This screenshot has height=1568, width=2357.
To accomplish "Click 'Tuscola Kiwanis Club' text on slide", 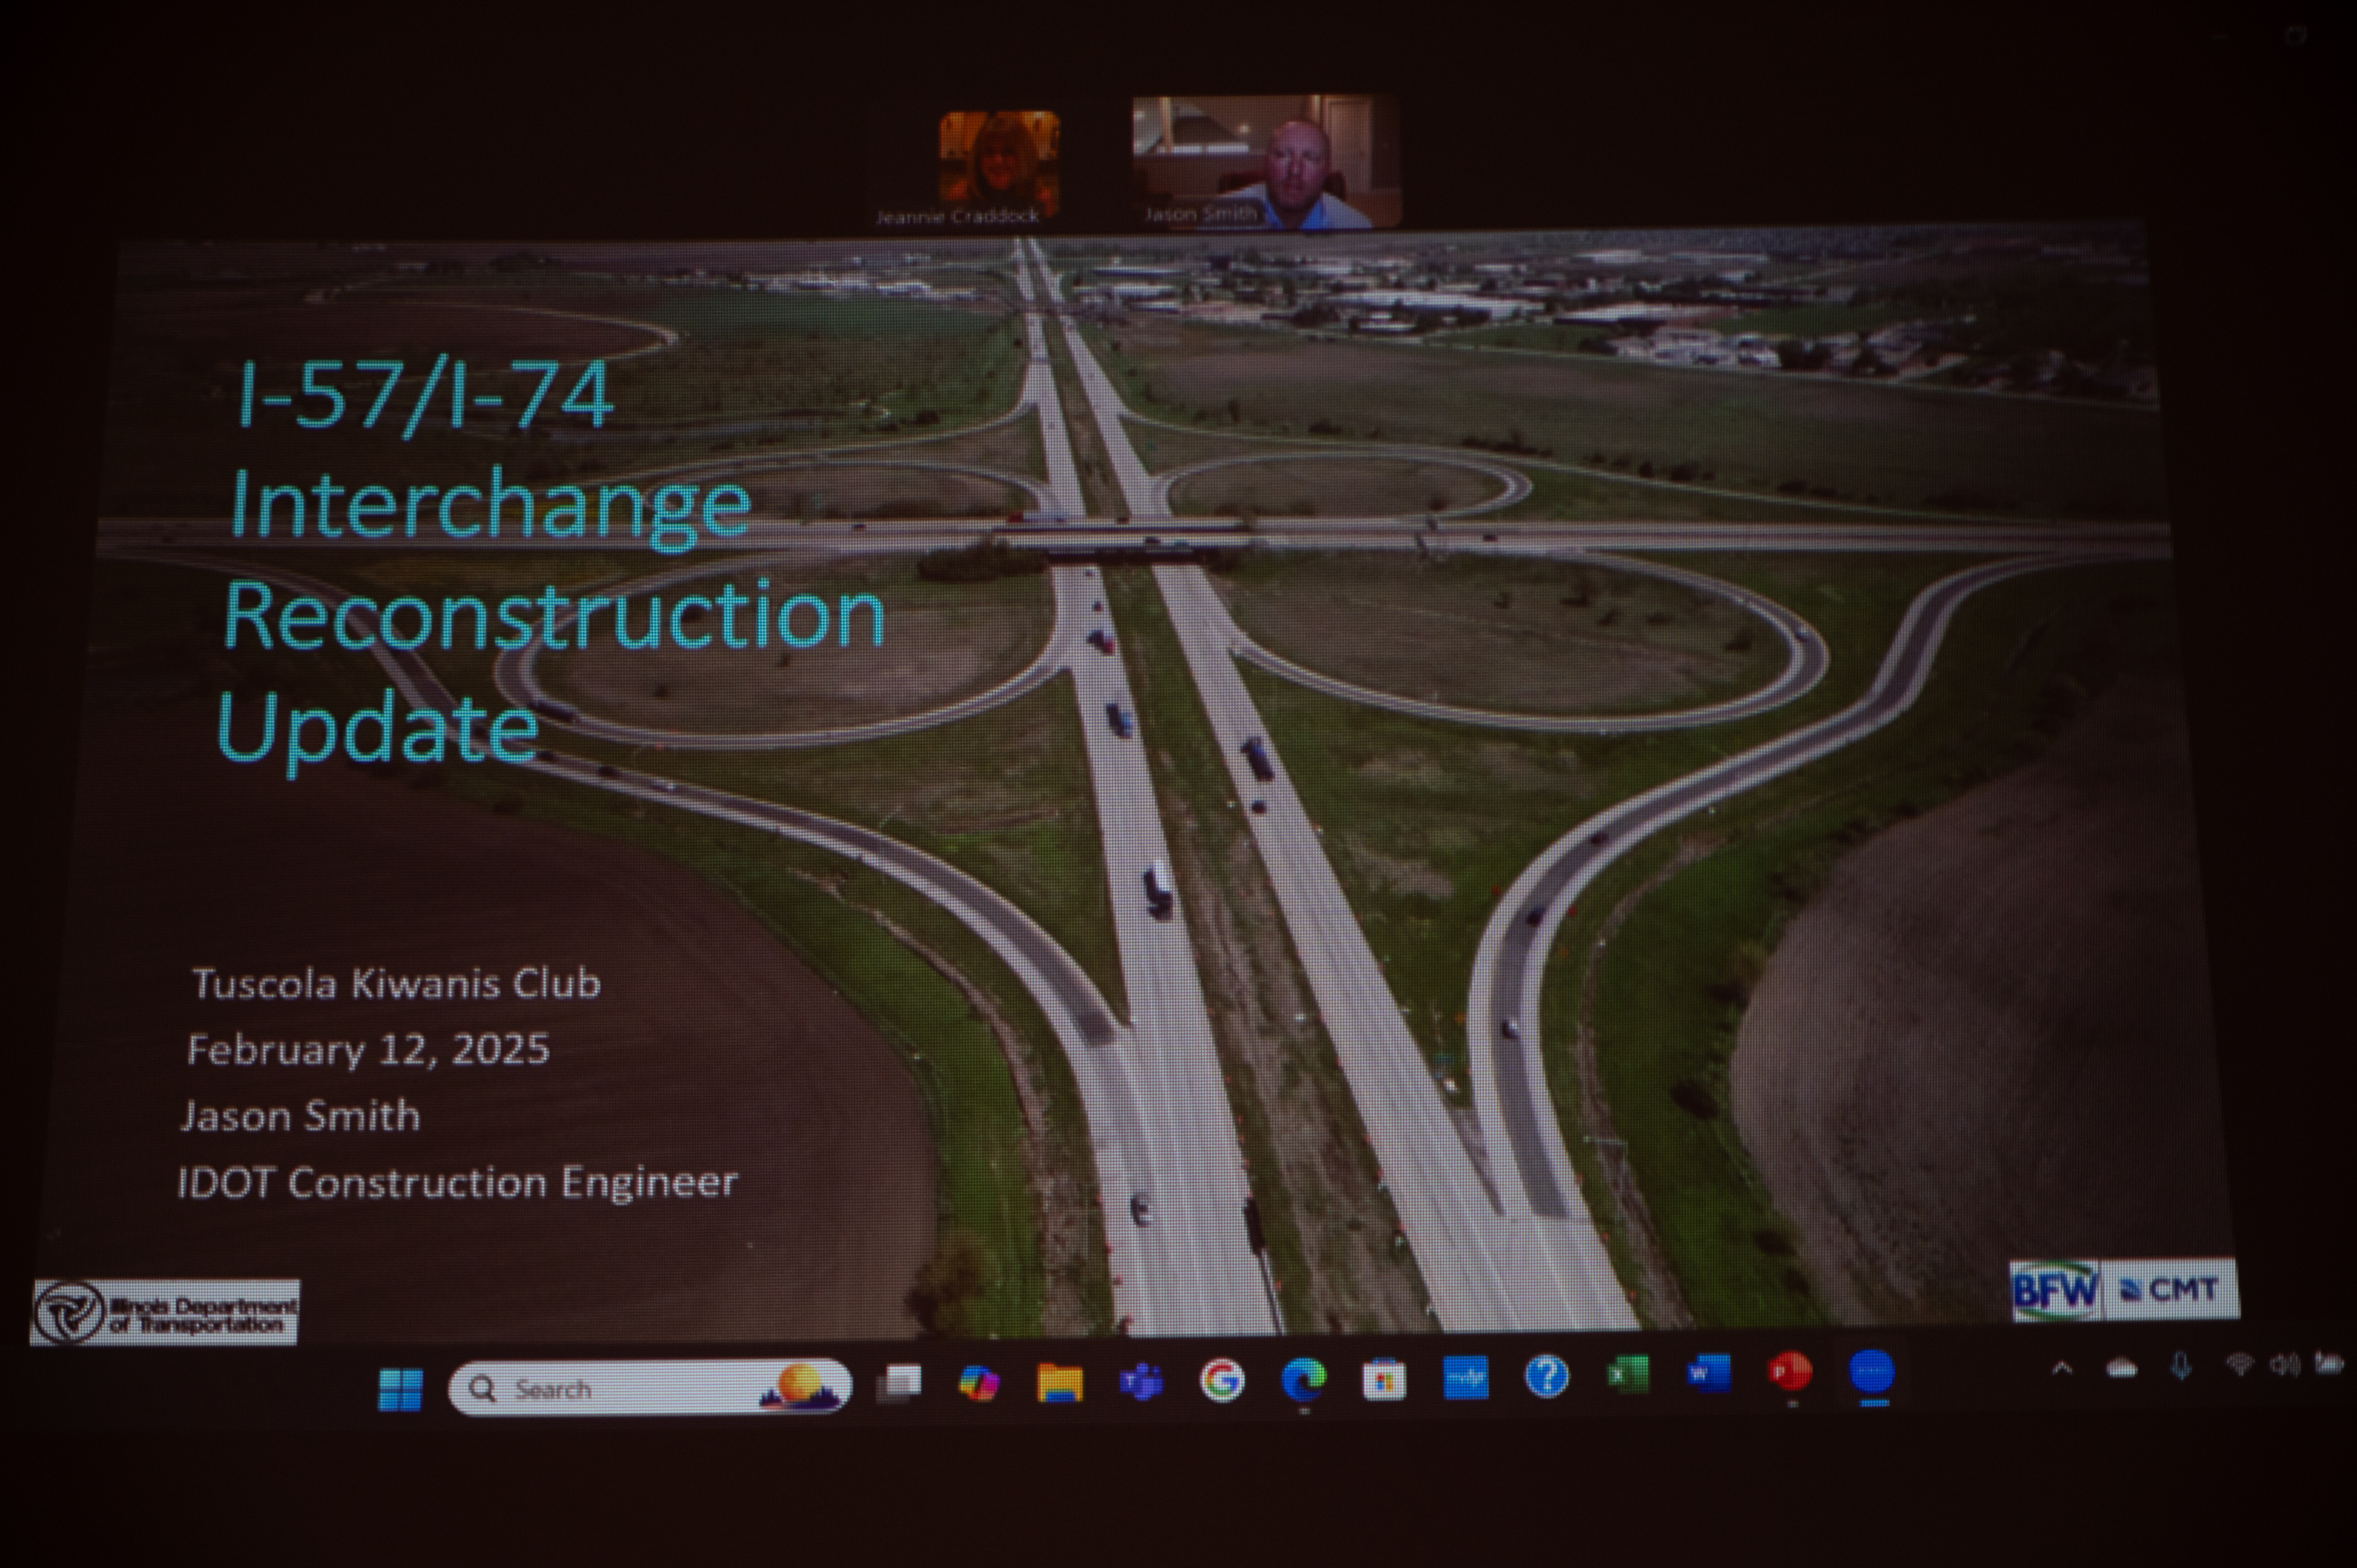I will tap(397, 984).
